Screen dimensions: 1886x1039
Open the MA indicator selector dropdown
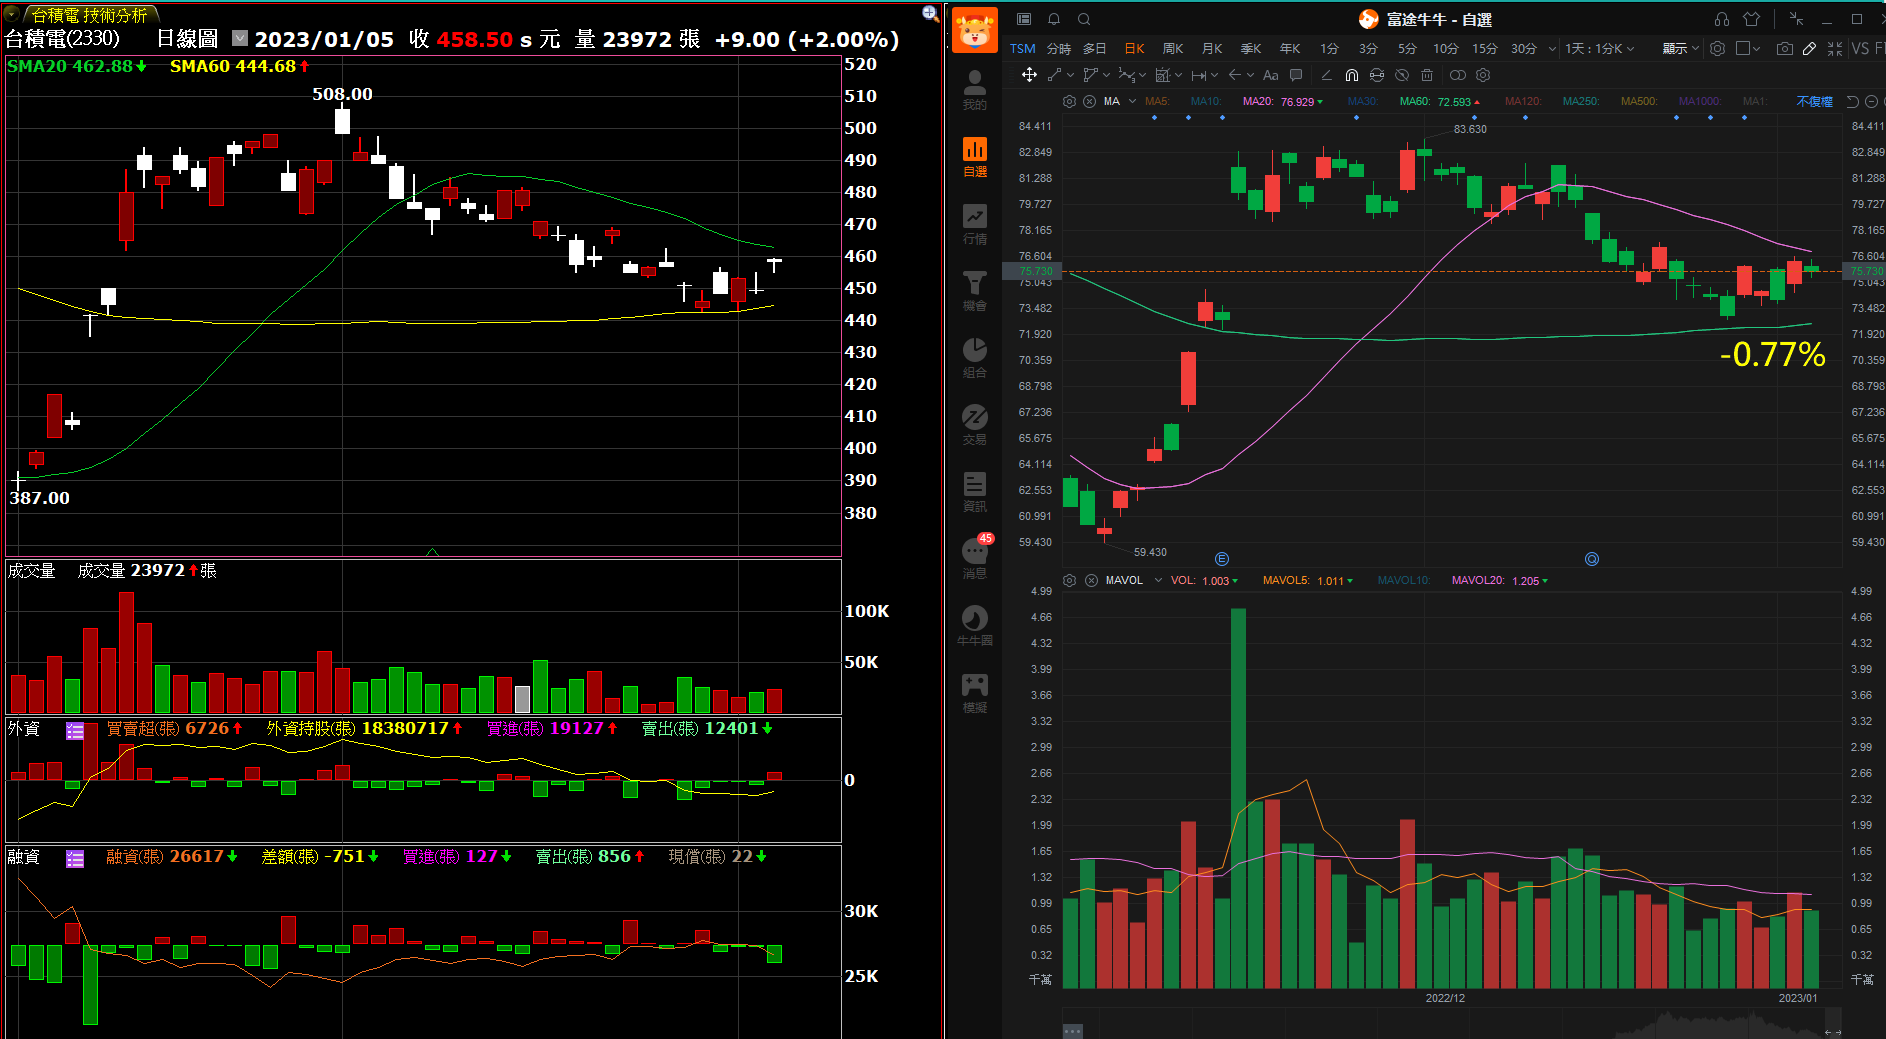(1132, 101)
